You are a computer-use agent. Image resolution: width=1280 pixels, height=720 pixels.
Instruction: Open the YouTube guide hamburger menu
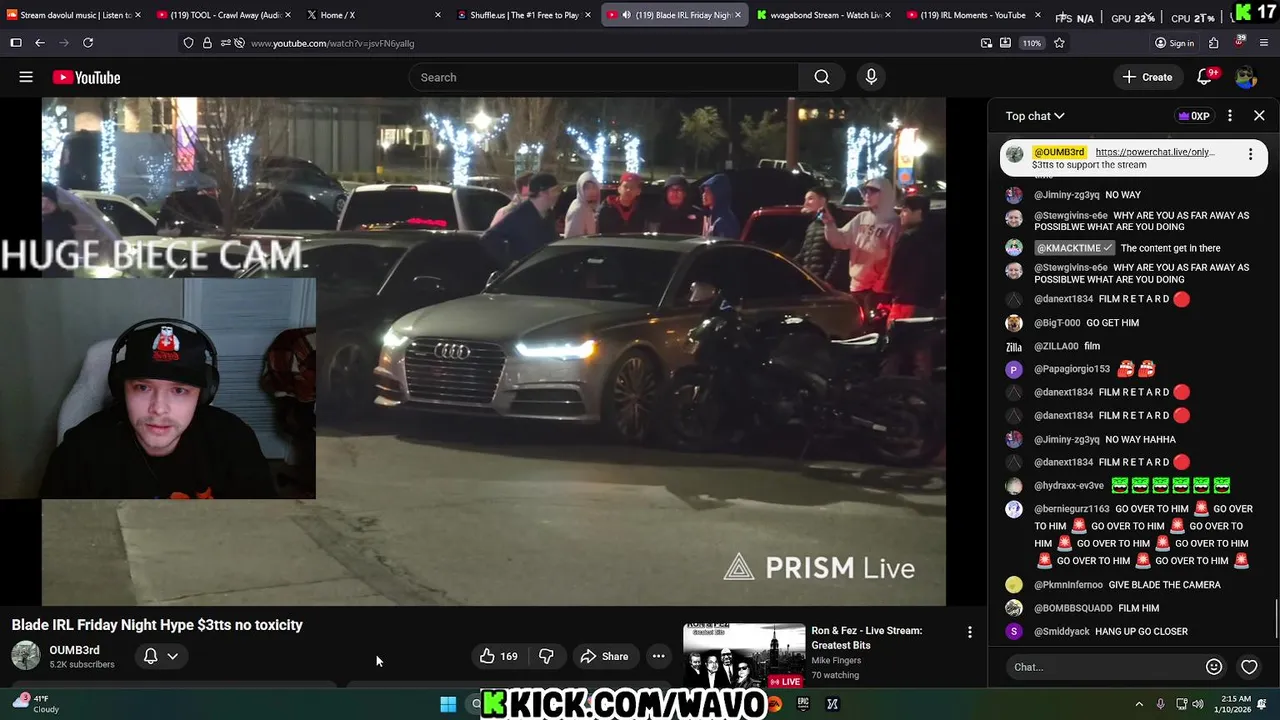[x=26, y=77]
